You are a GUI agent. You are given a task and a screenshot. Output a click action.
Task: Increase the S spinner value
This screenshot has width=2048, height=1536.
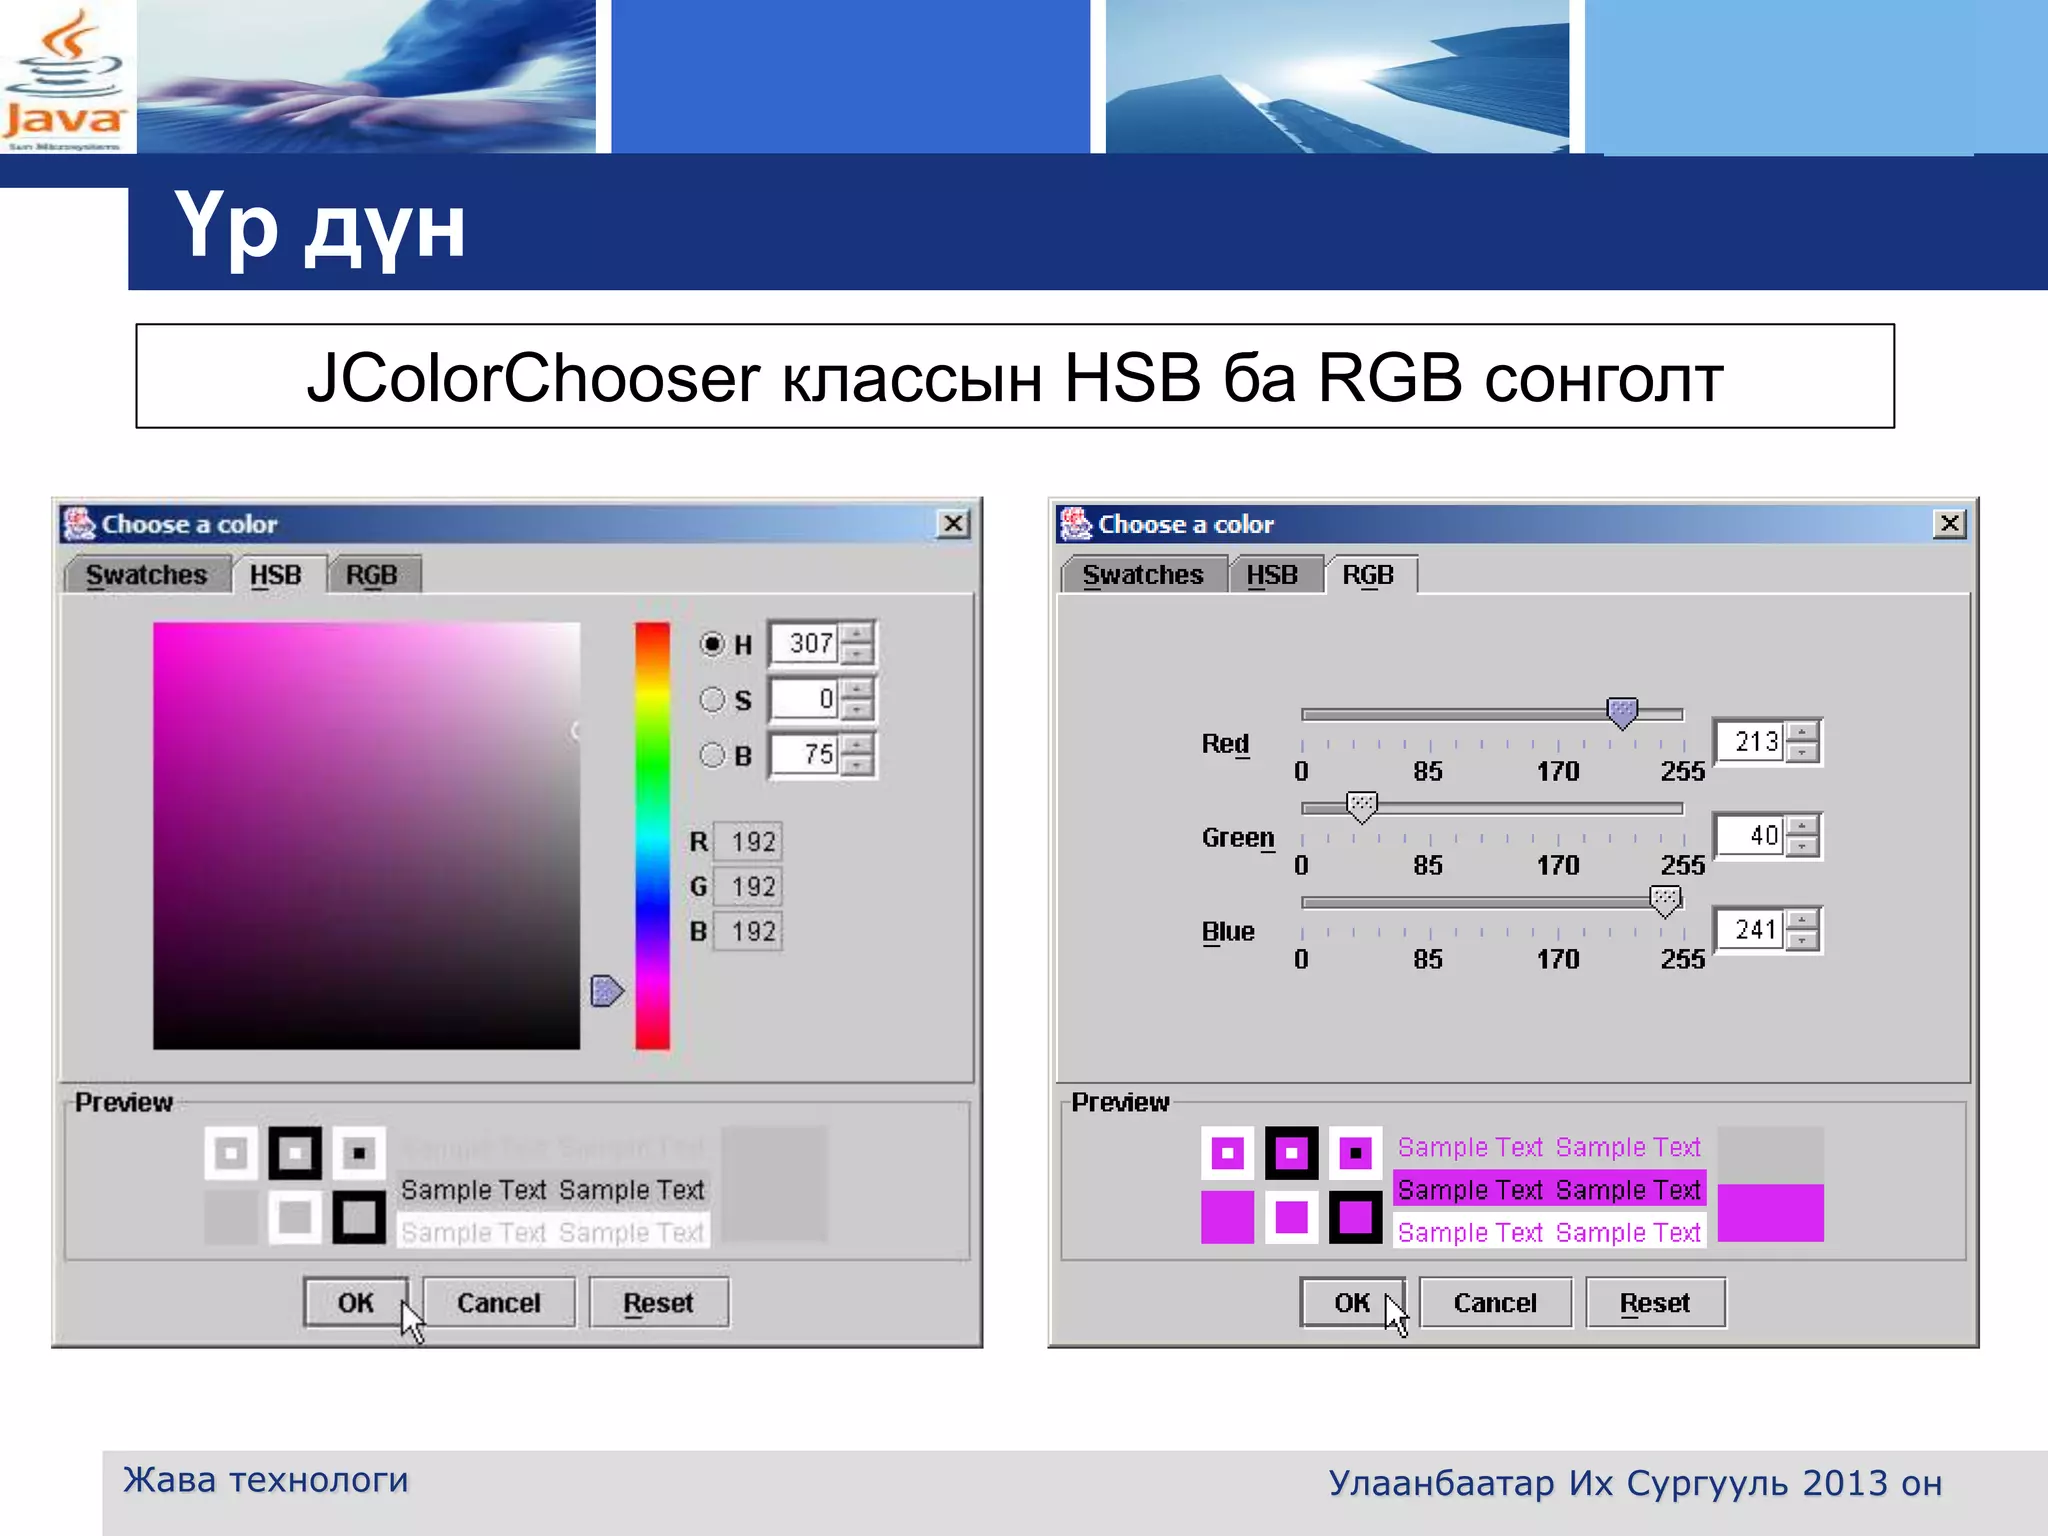click(856, 689)
